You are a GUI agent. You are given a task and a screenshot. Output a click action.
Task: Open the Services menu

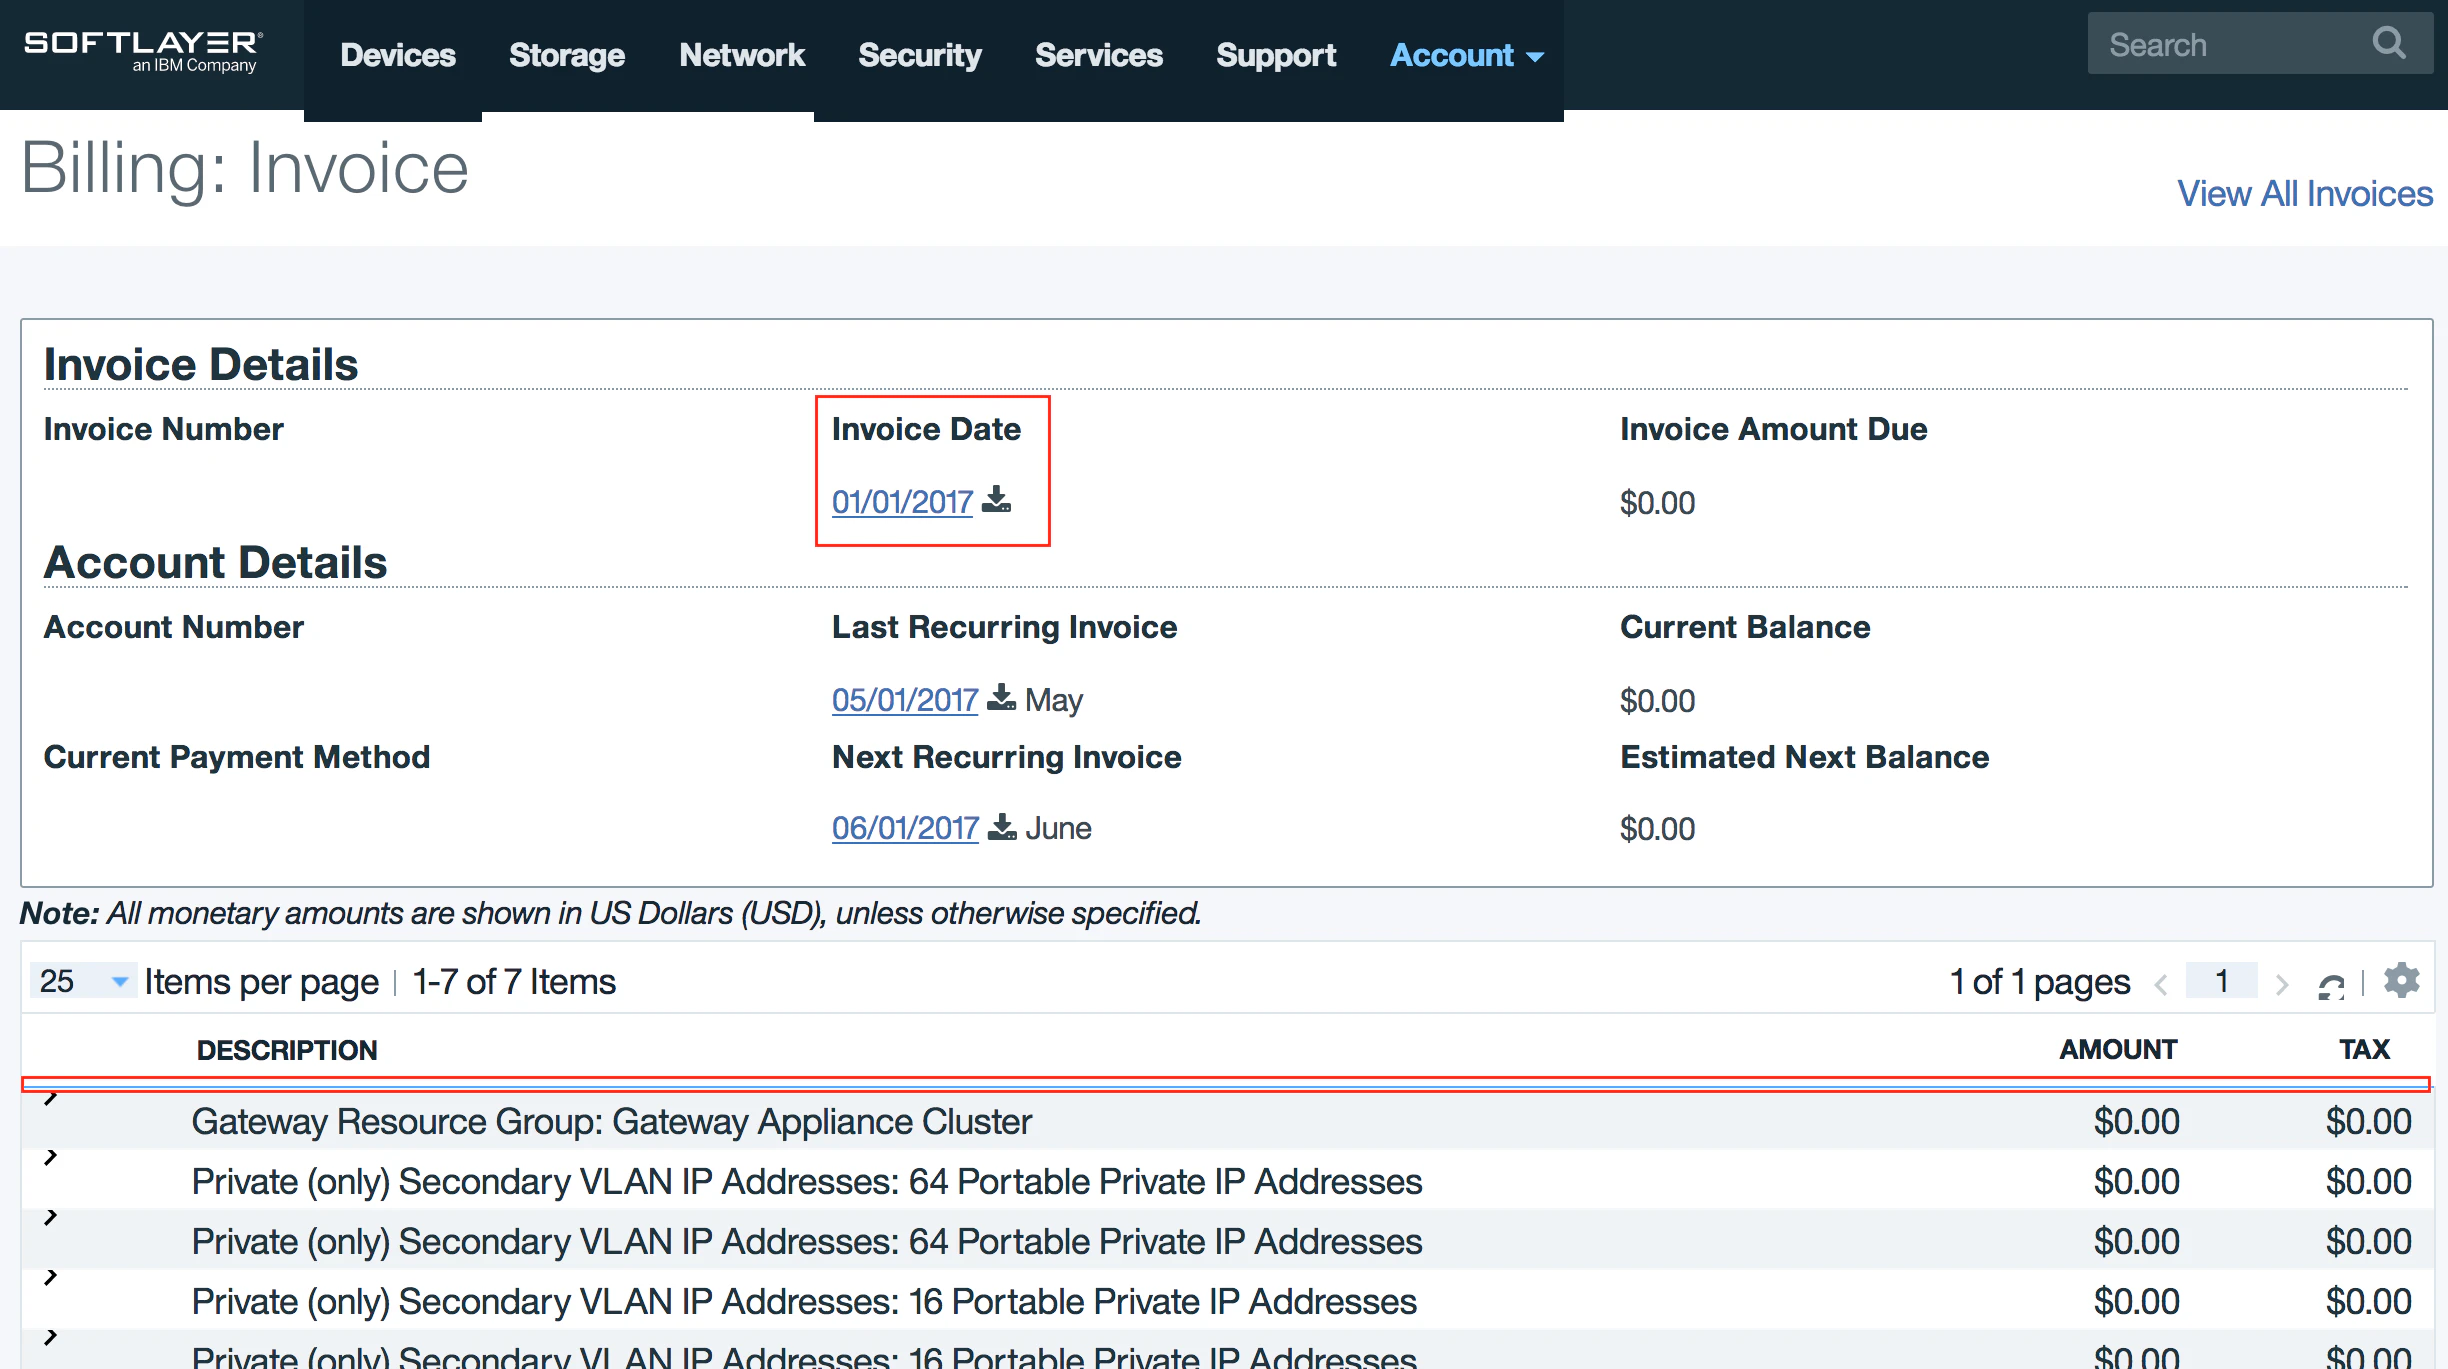coord(1099,55)
